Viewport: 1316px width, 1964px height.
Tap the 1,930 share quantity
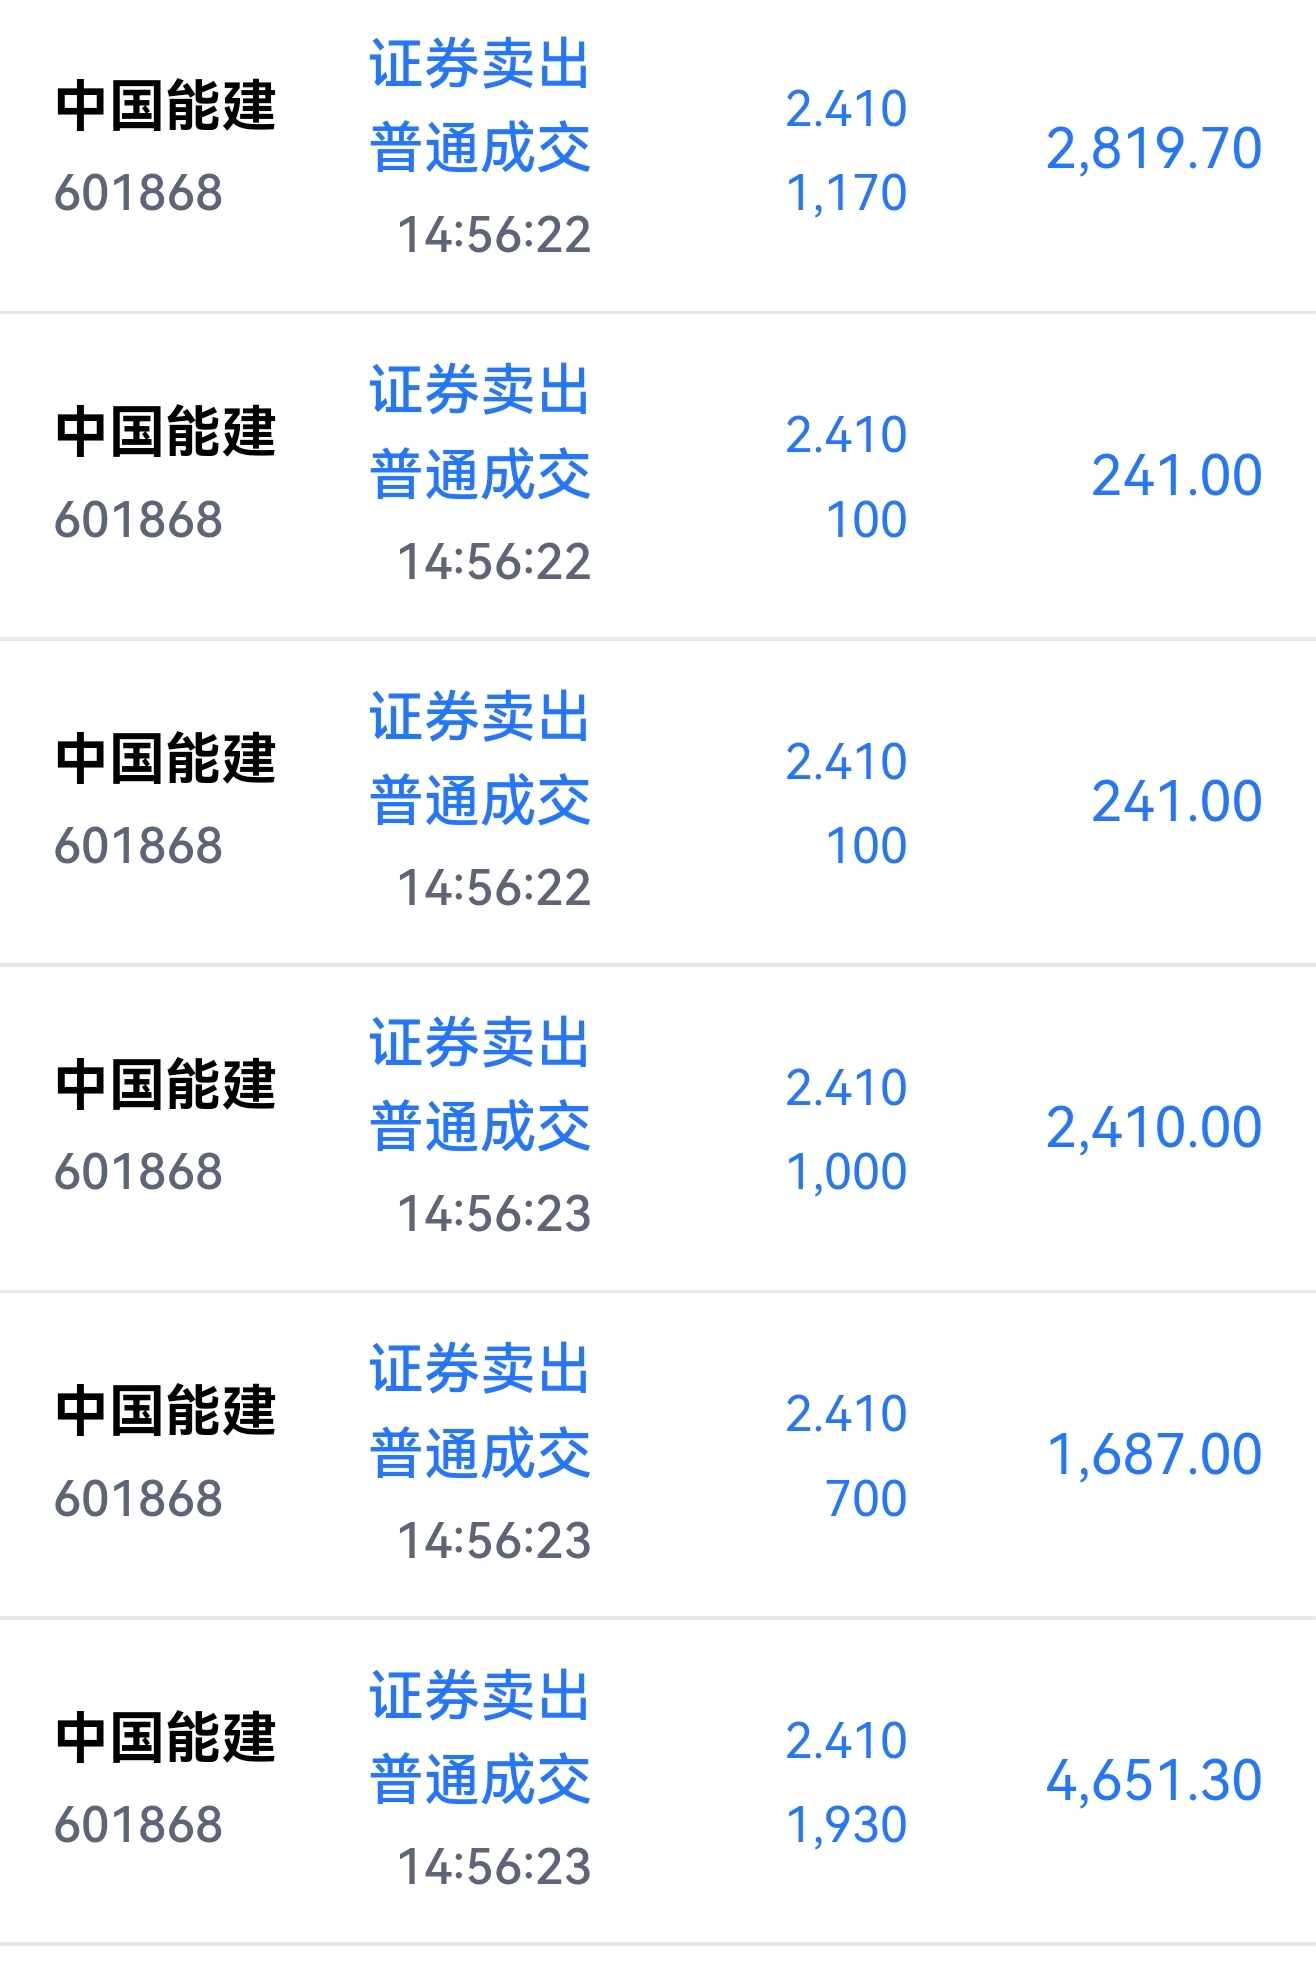(x=846, y=1825)
